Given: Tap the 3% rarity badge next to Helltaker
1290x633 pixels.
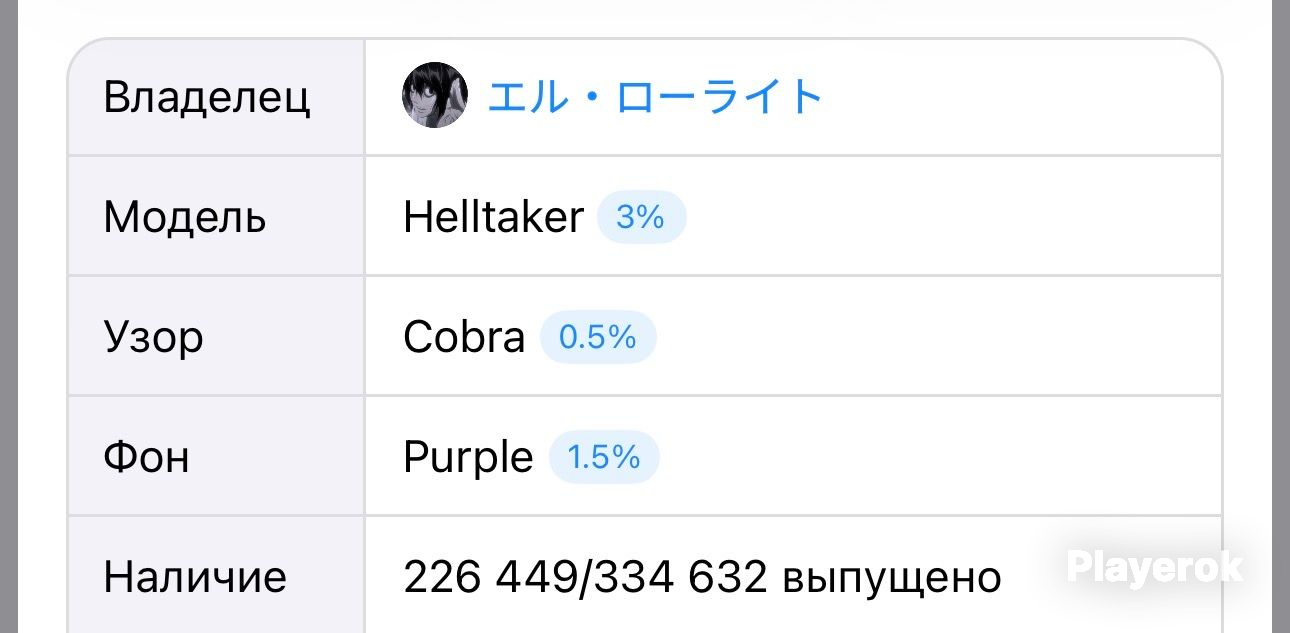Looking at the screenshot, I should tap(641, 217).
